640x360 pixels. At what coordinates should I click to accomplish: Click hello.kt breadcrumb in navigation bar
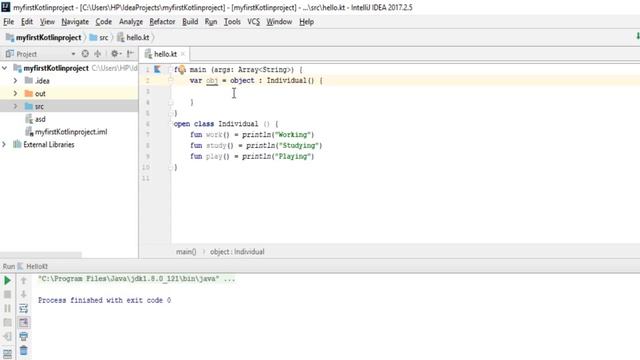(133, 38)
